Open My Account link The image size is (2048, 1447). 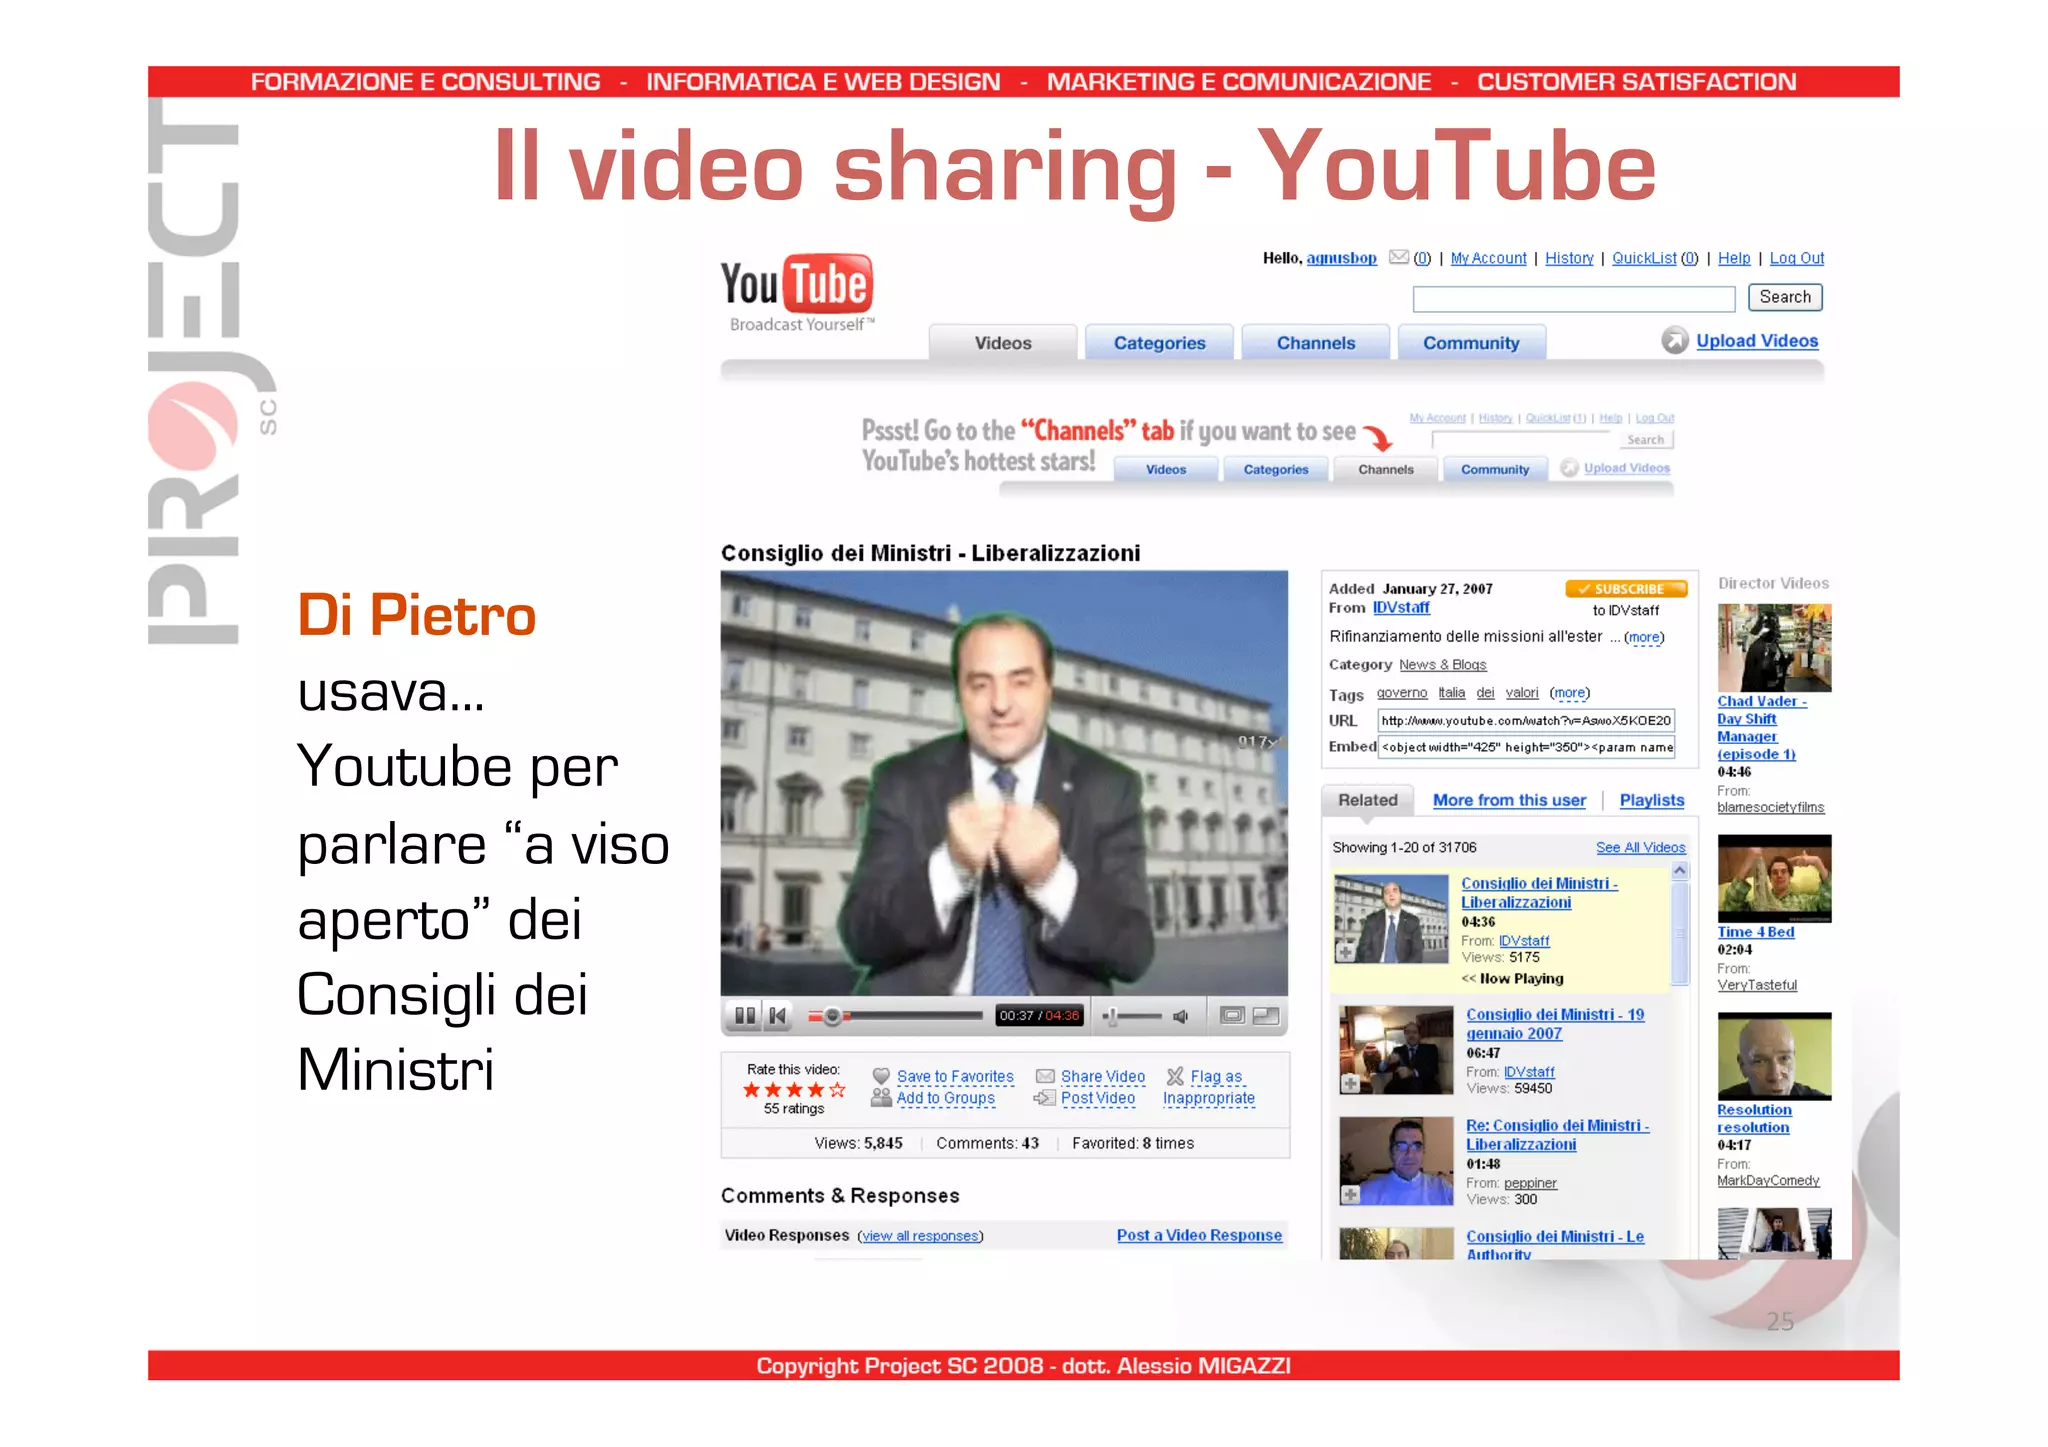coord(1488,258)
